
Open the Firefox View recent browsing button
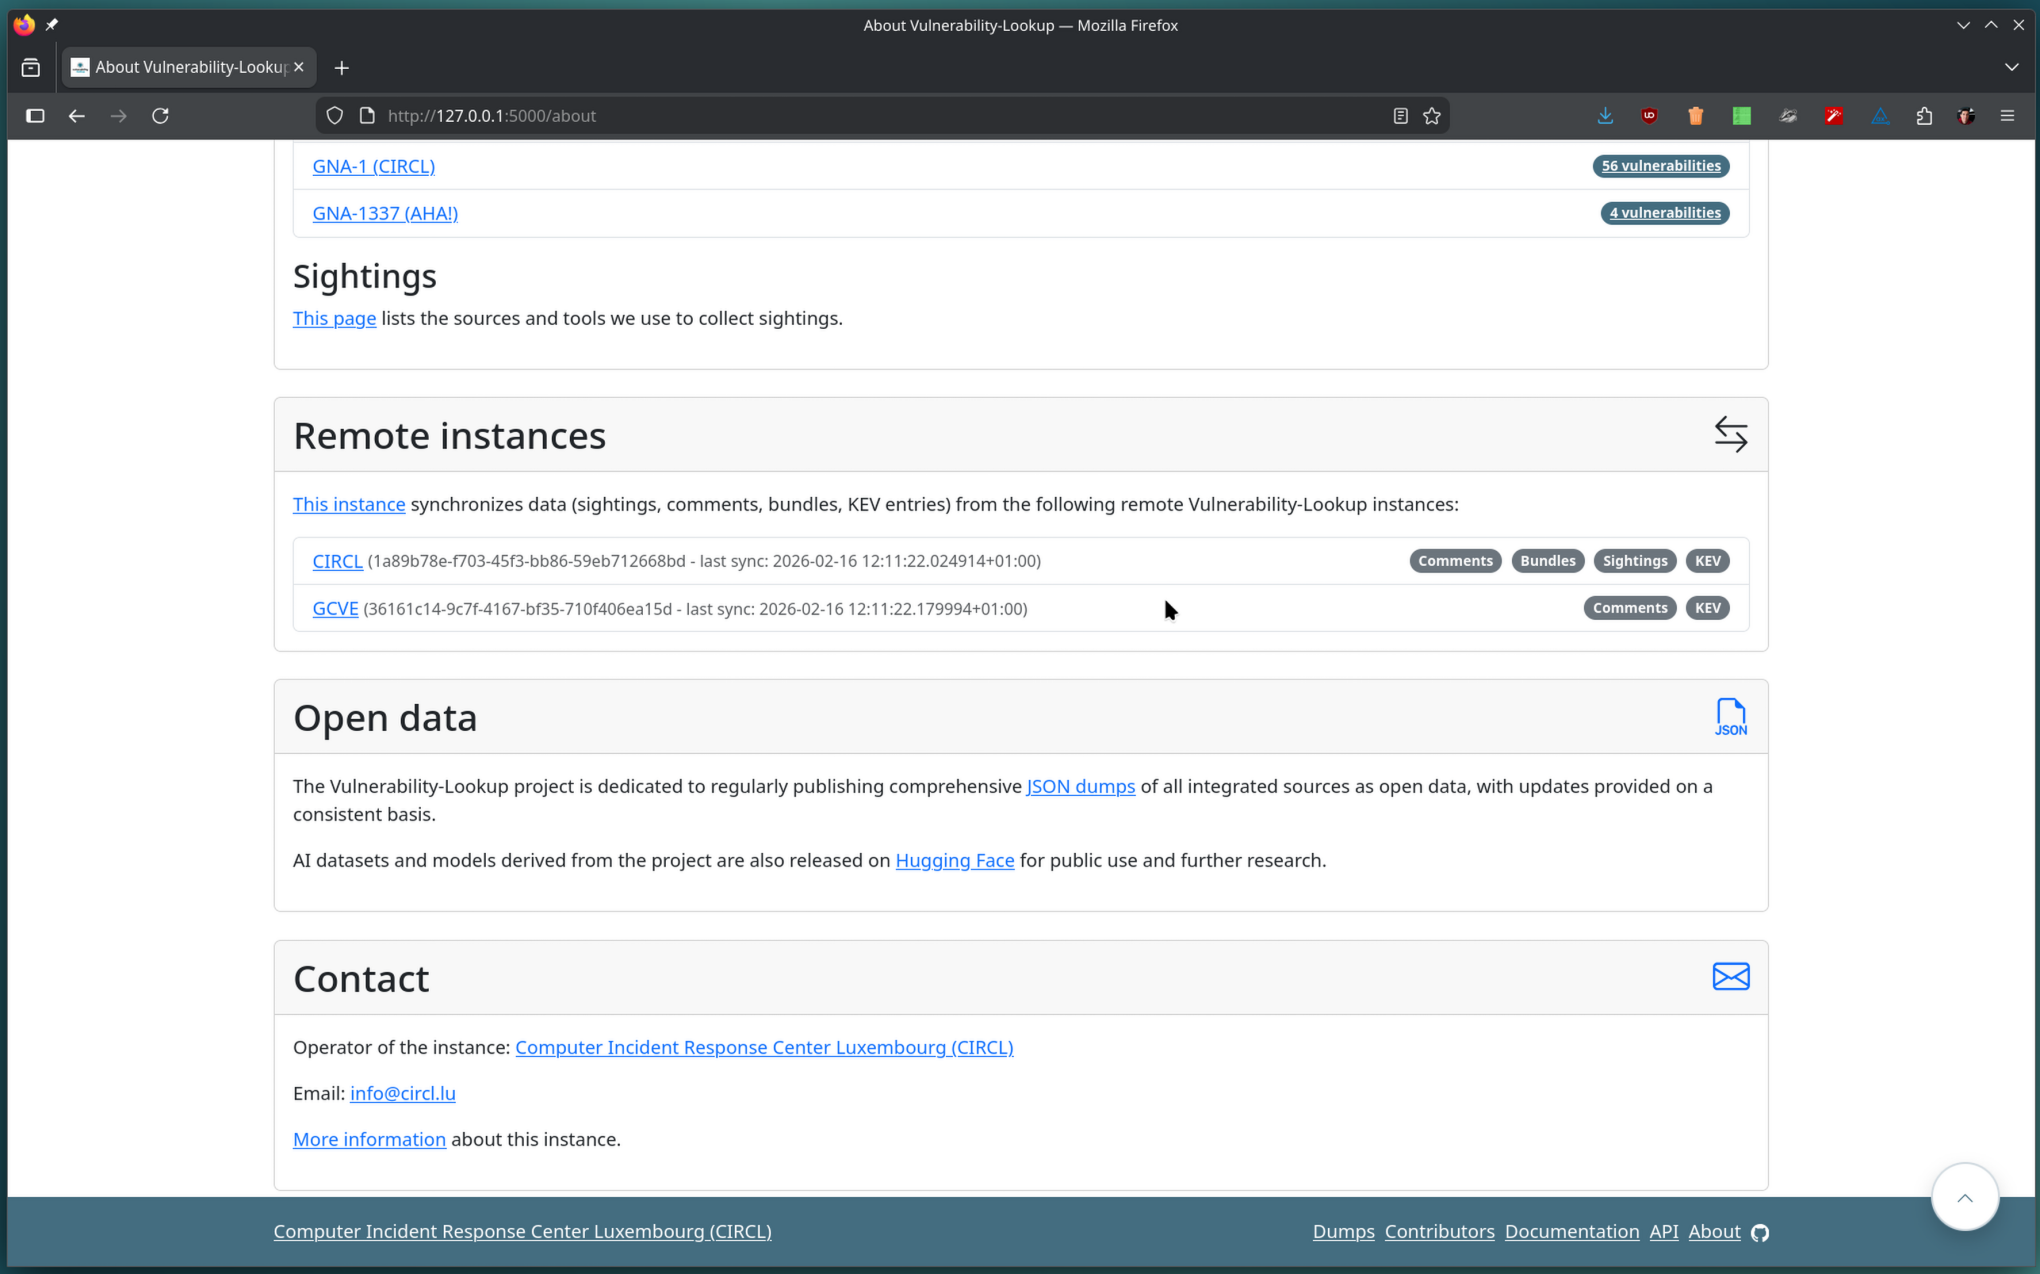pos(31,67)
